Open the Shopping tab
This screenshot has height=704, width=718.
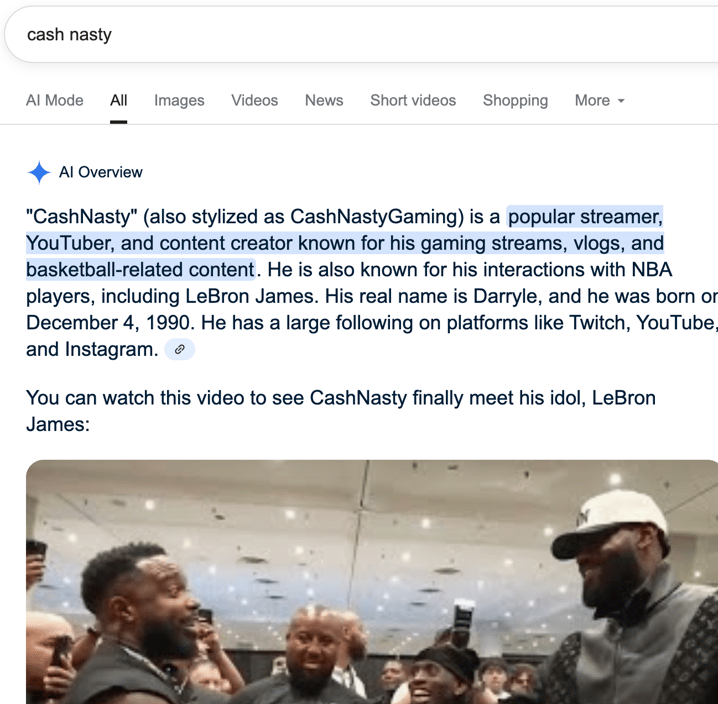[x=515, y=100]
